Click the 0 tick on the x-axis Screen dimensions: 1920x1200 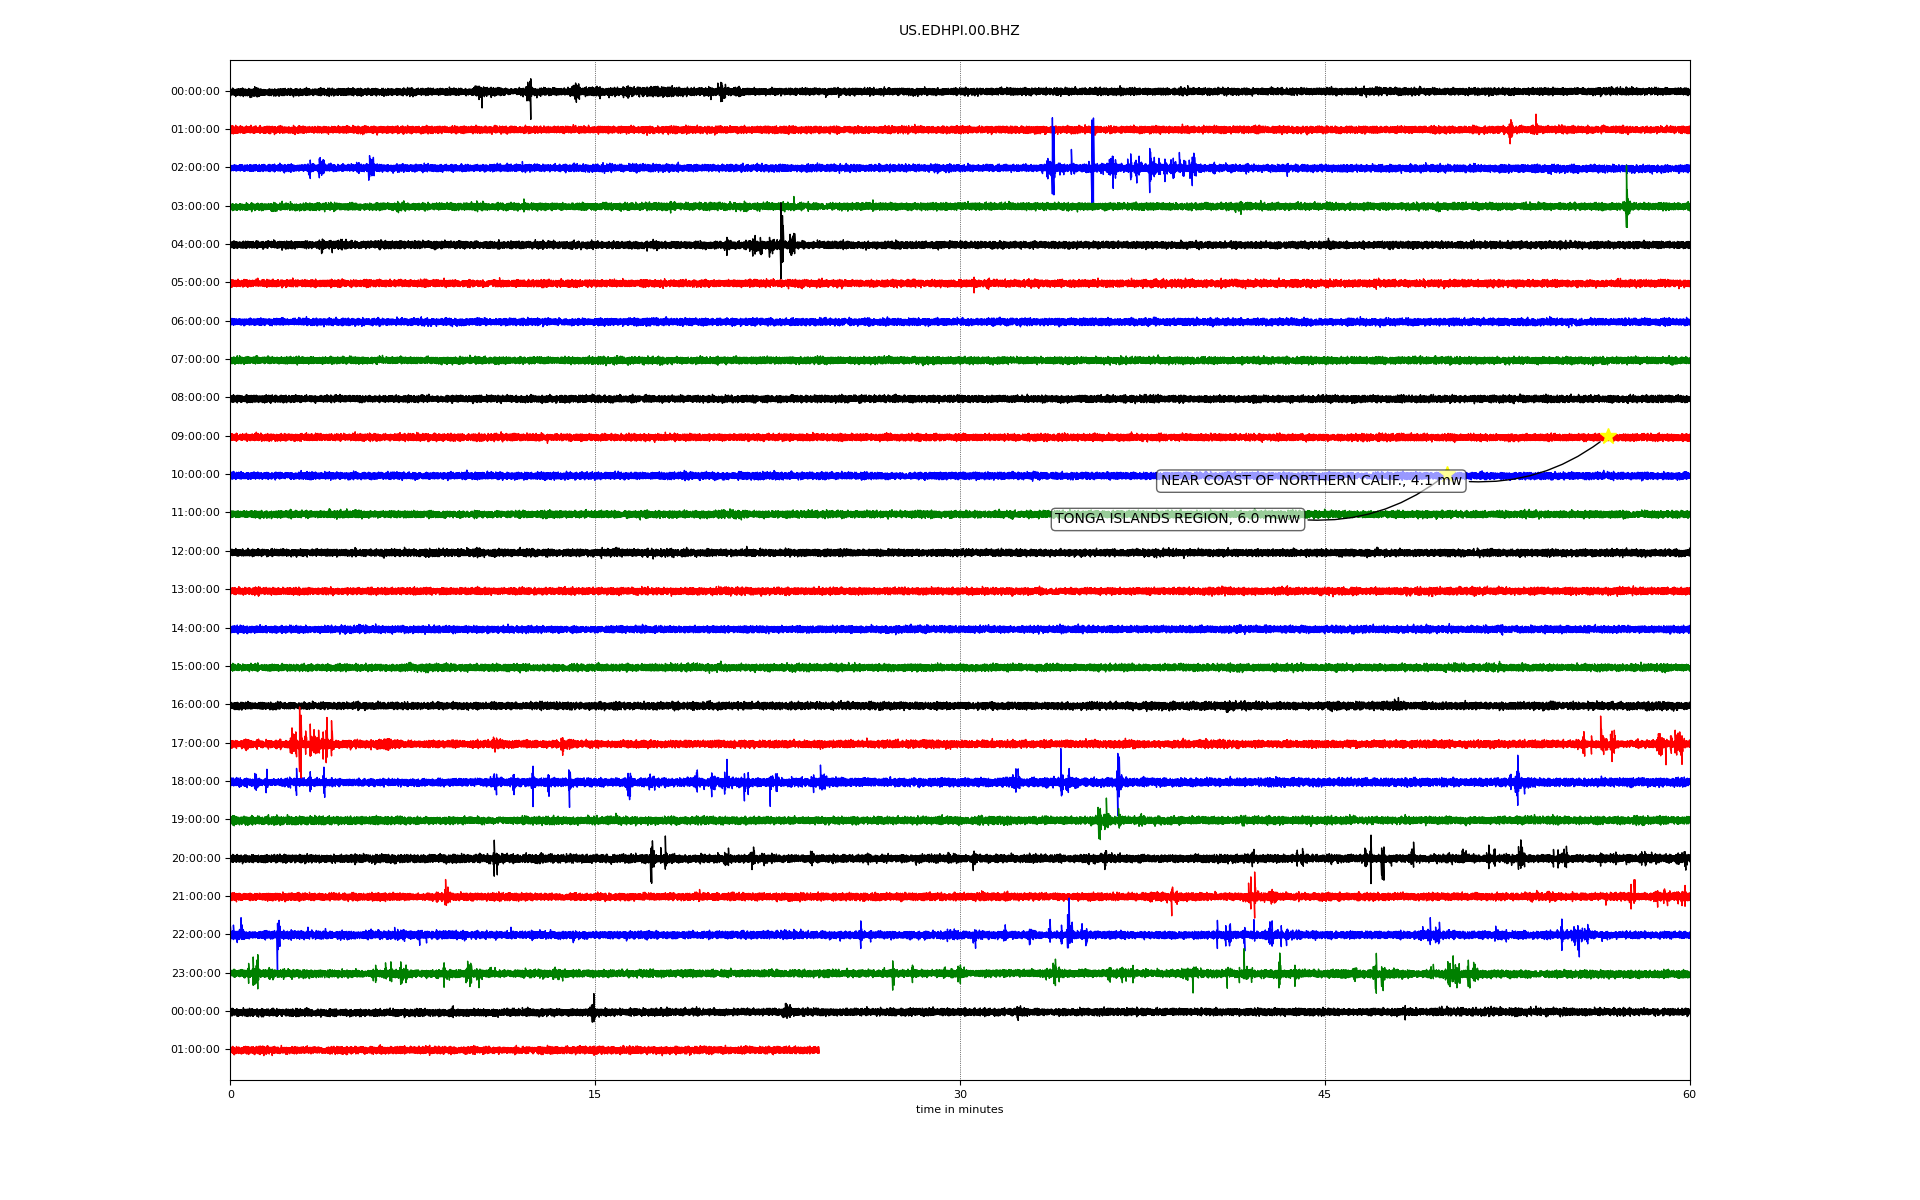[231, 1094]
